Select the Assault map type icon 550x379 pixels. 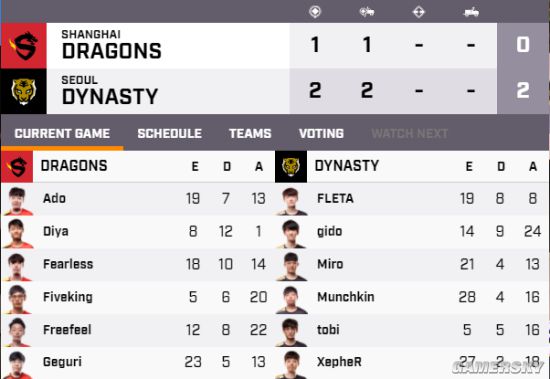tap(419, 12)
